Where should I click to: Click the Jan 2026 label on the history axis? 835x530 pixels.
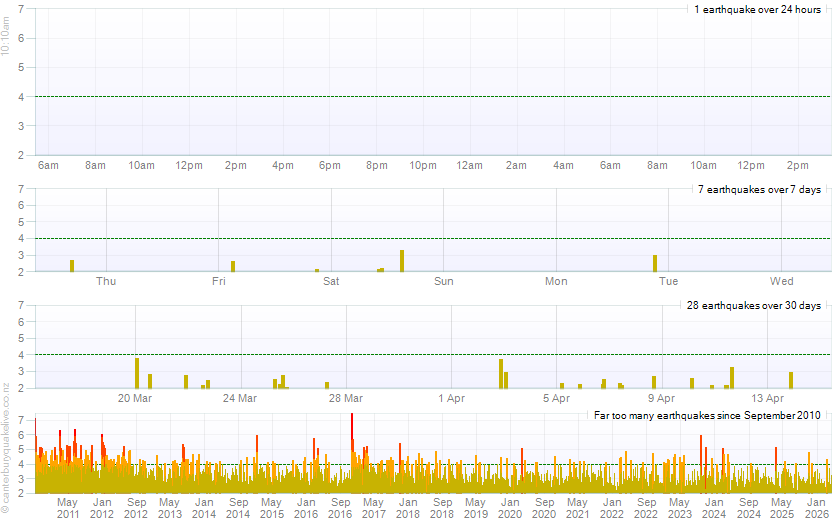(x=816, y=507)
